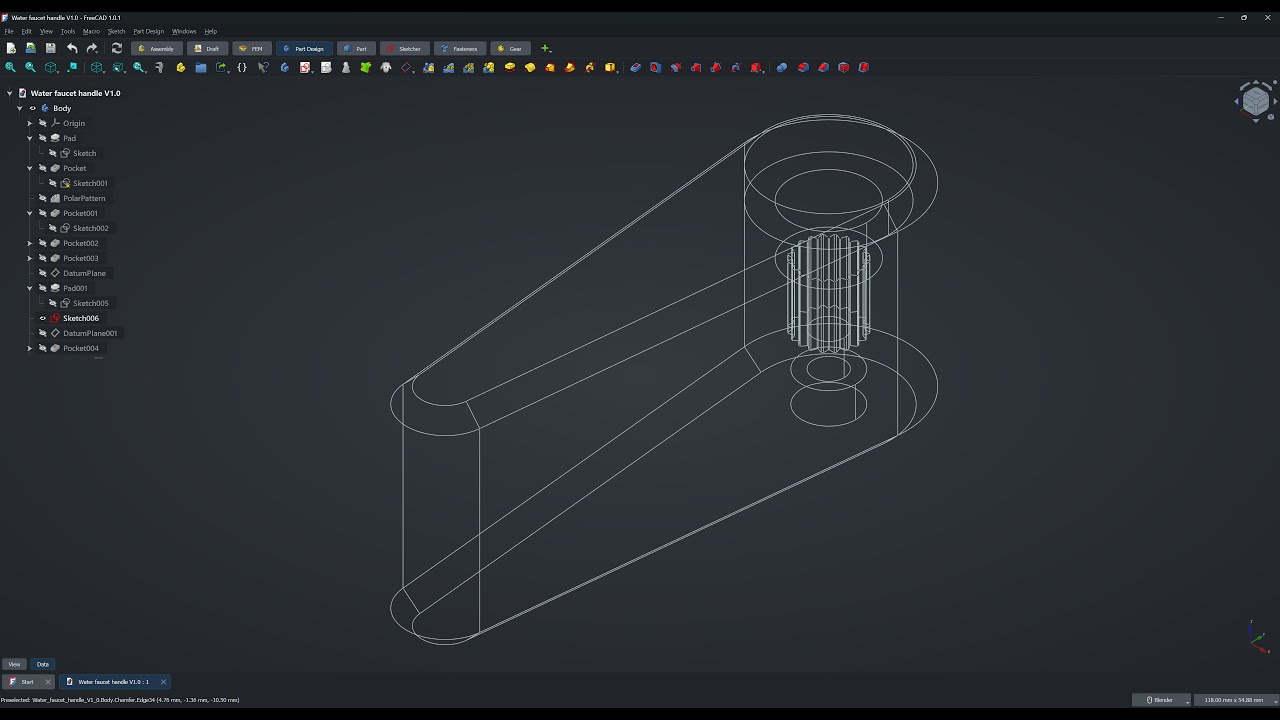Add a workbench with the green plus
The image size is (1280, 720).
click(x=545, y=48)
